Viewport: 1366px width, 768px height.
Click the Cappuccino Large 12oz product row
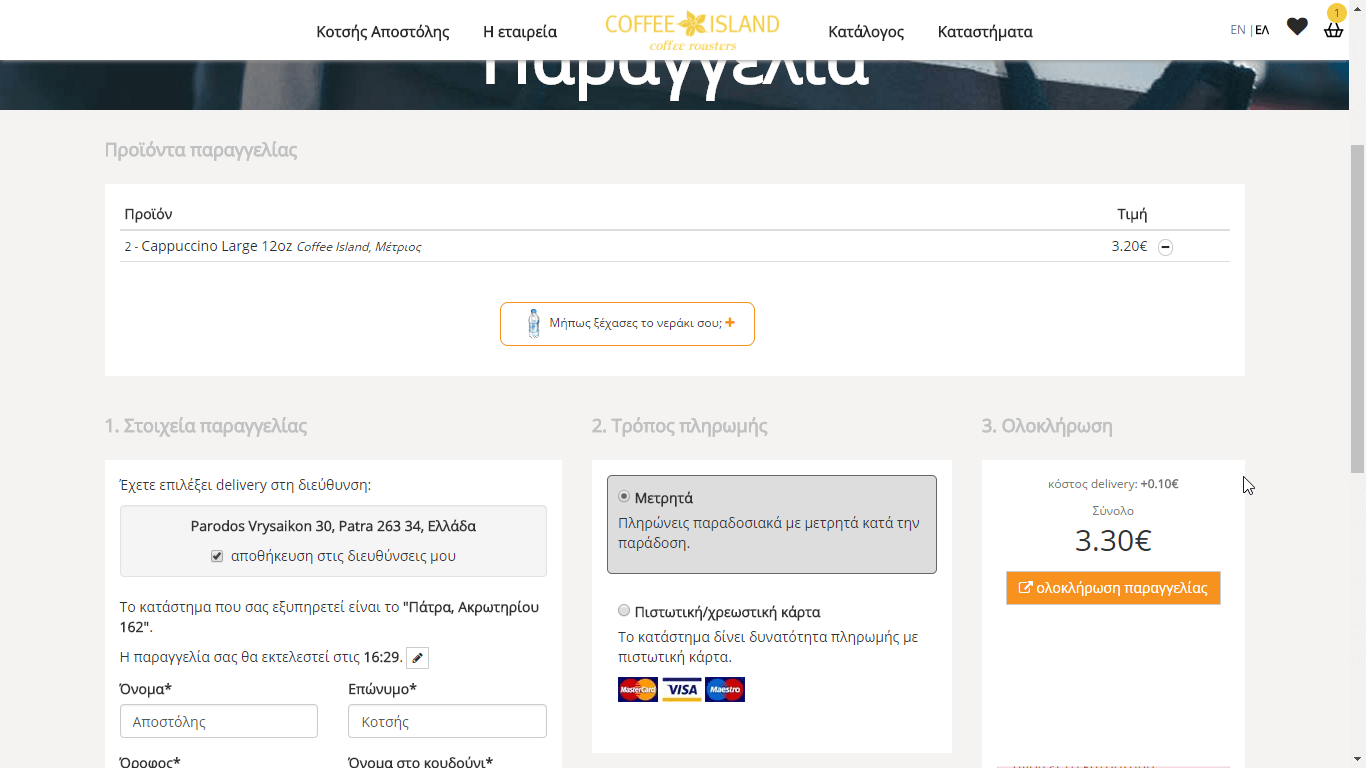[x=675, y=246]
